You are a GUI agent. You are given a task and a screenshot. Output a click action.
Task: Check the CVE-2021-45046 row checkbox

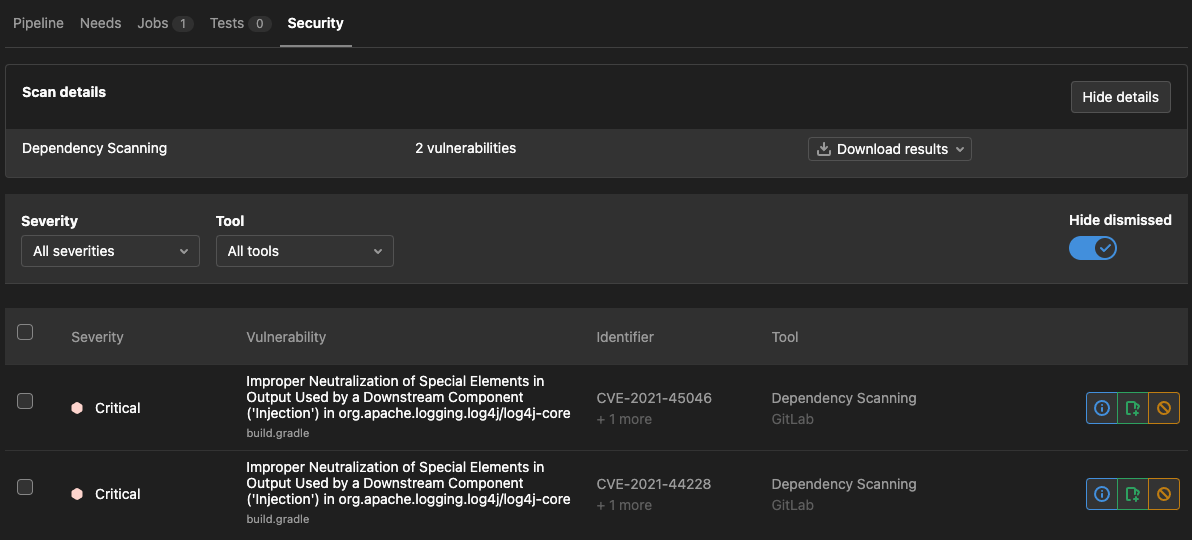[x=25, y=401]
